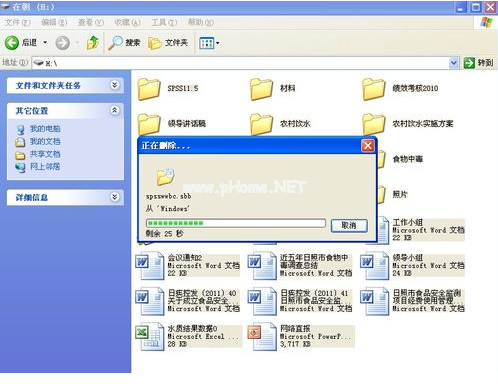
Task: Open the 农村饮水实施方案 folder
Action: pyautogui.click(x=373, y=124)
